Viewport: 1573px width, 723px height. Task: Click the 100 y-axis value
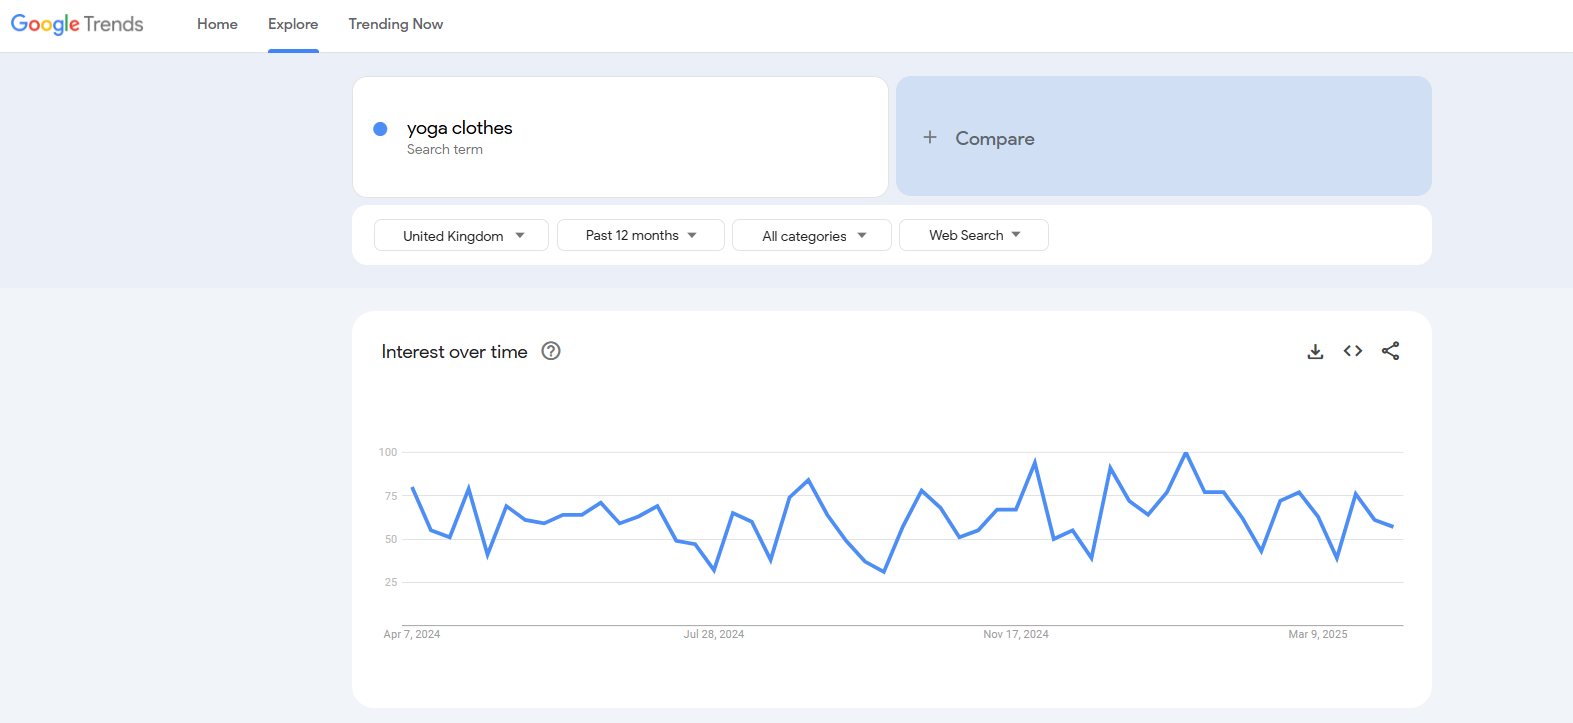point(388,452)
